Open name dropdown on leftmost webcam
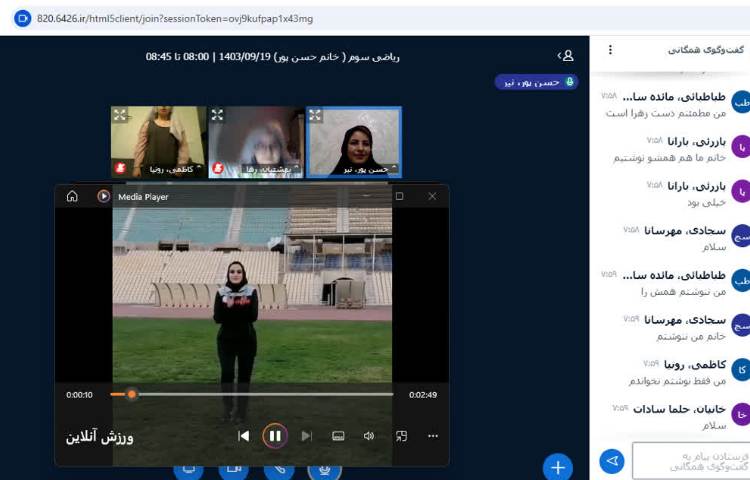Viewport: 750px width, 480px height. pos(173,169)
